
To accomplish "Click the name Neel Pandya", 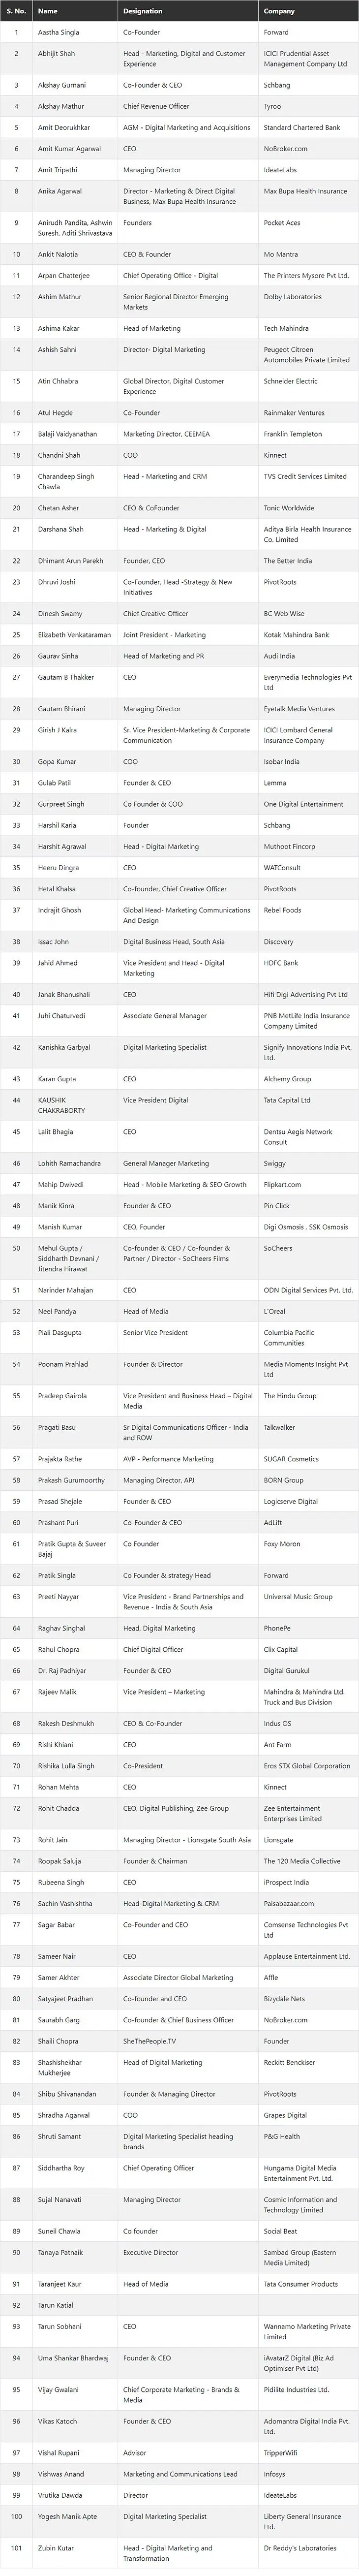I will tap(57, 1311).
